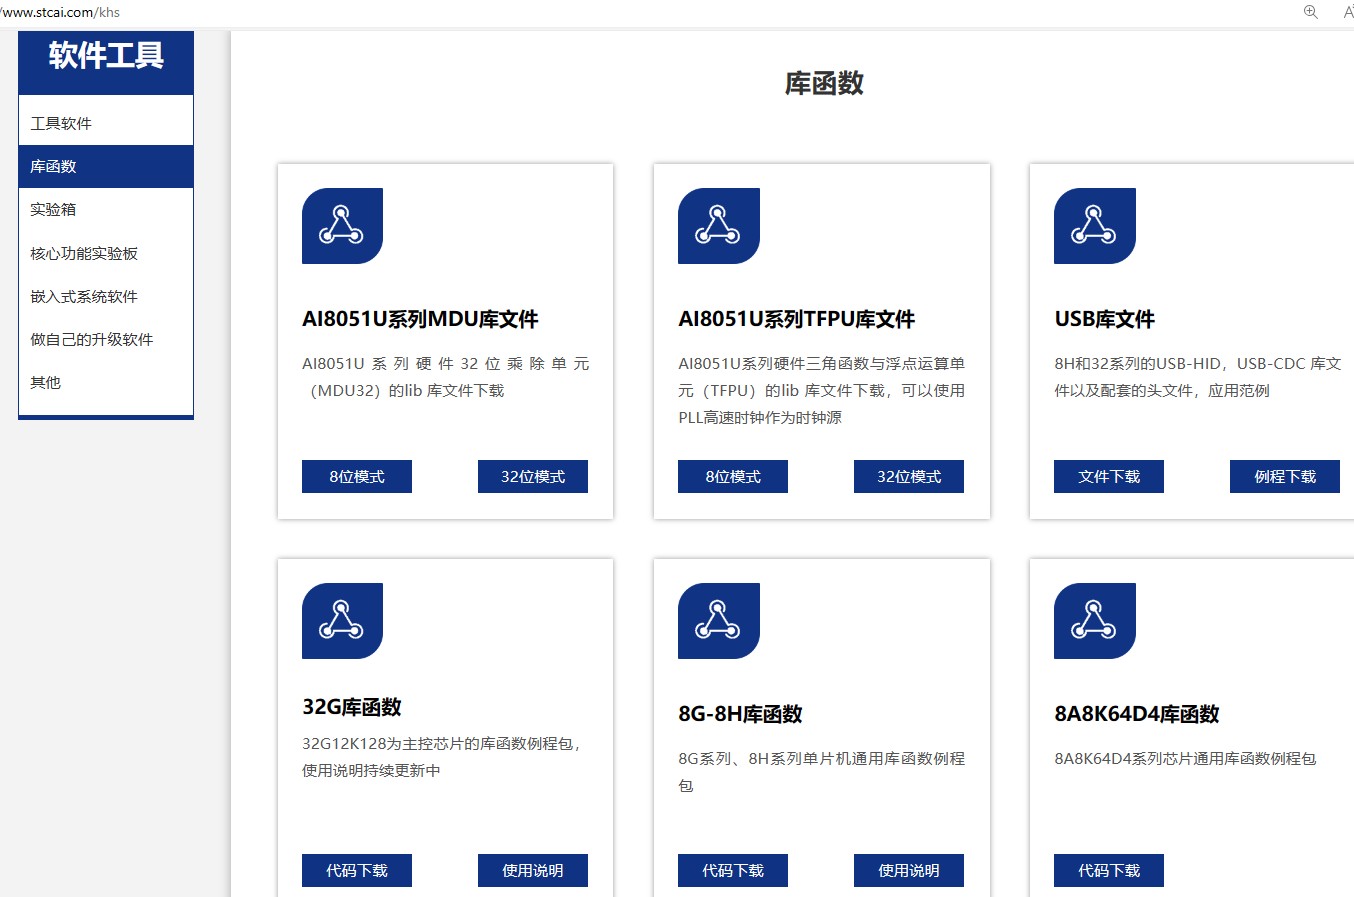The height and width of the screenshot is (897, 1354).
Task: Open 32G库函数 使用说明
Action: pos(533,870)
